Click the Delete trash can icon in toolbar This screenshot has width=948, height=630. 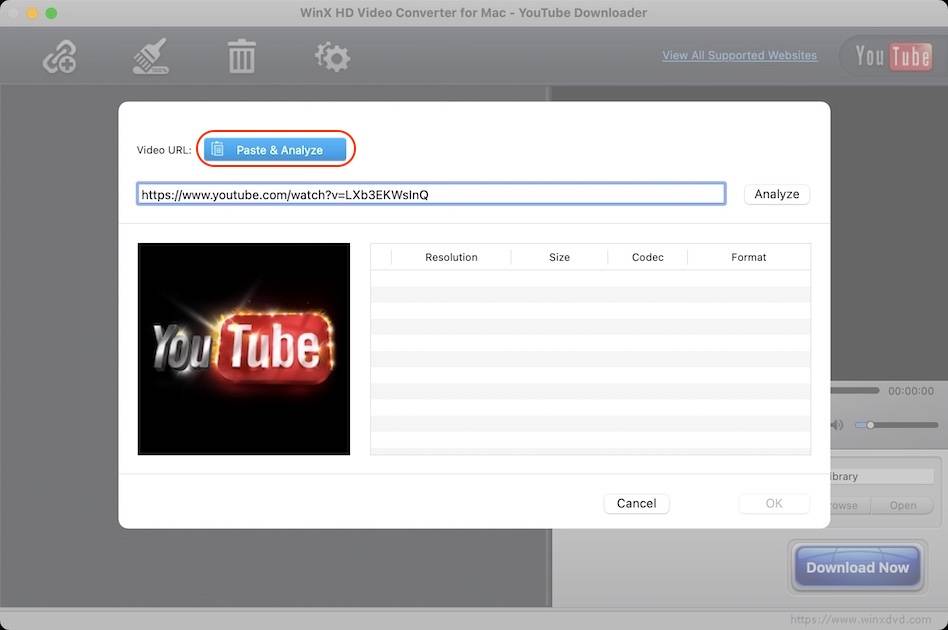click(241, 56)
